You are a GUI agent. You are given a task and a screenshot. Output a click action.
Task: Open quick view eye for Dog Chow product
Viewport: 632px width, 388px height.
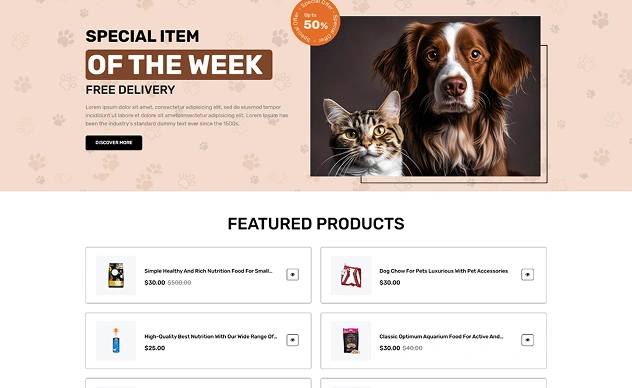click(x=527, y=275)
